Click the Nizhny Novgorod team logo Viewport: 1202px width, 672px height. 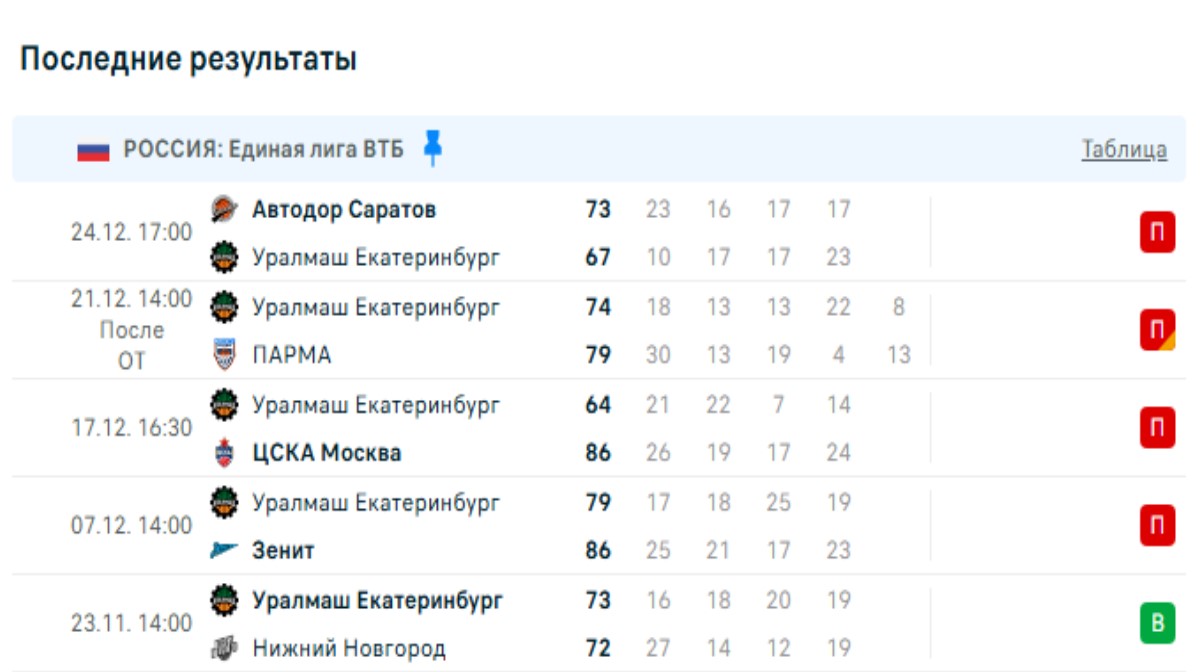(x=224, y=649)
